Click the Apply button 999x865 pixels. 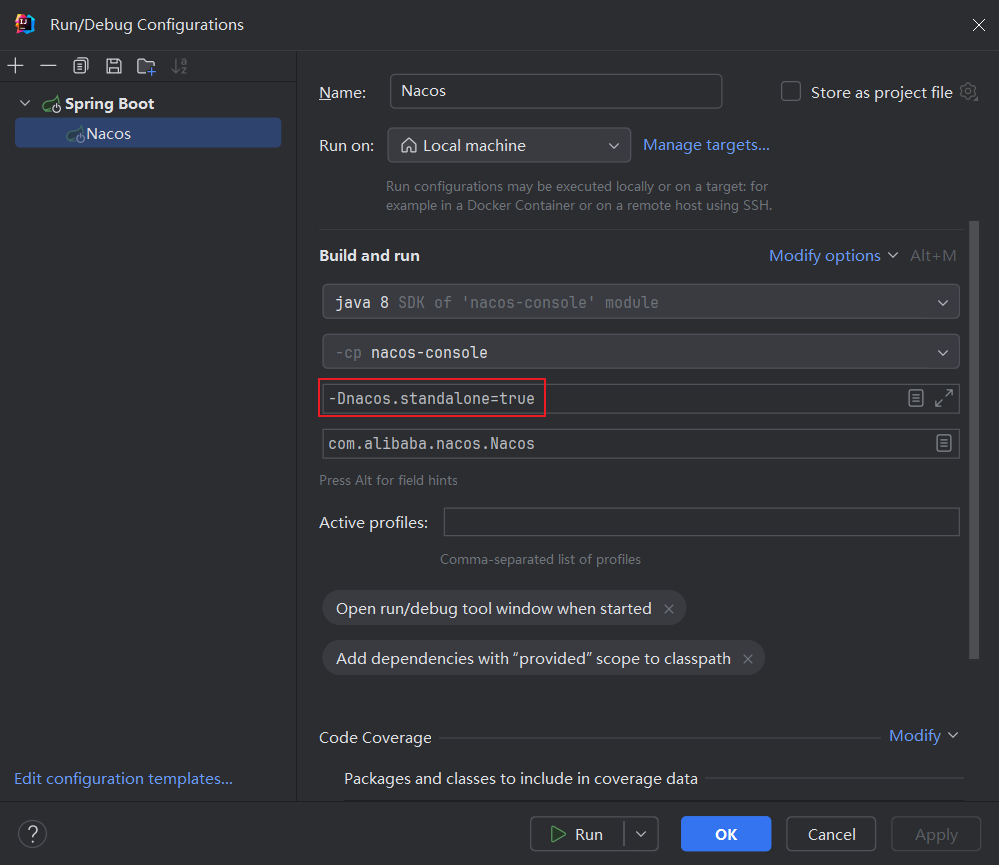936,834
